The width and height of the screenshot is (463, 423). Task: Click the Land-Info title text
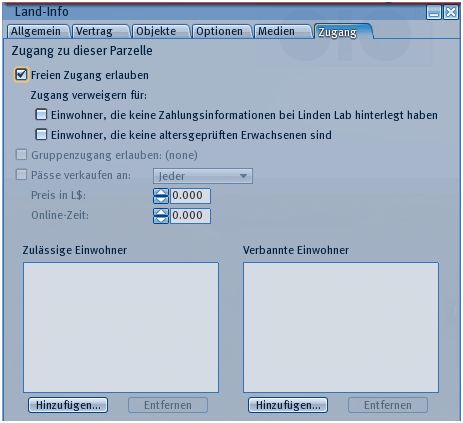tap(42, 12)
